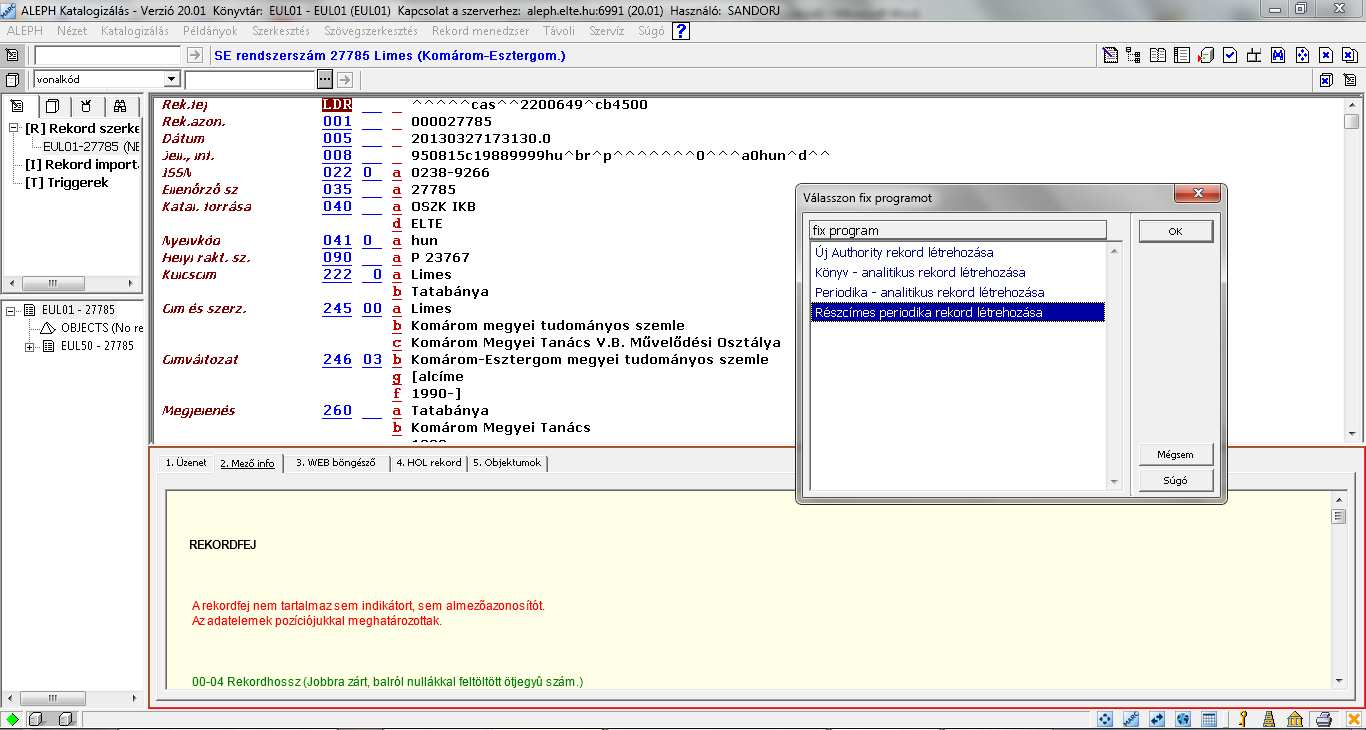Click the green diamond status indicator

tap(12, 719)
